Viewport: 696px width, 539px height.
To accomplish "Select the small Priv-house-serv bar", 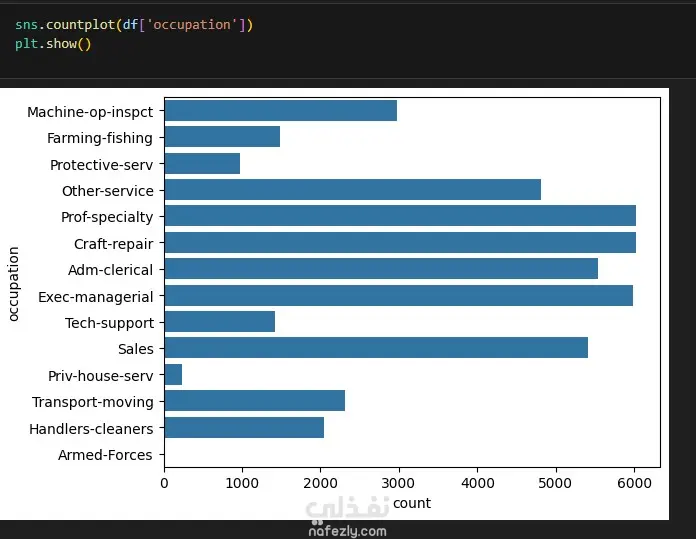I will (173, 375).
